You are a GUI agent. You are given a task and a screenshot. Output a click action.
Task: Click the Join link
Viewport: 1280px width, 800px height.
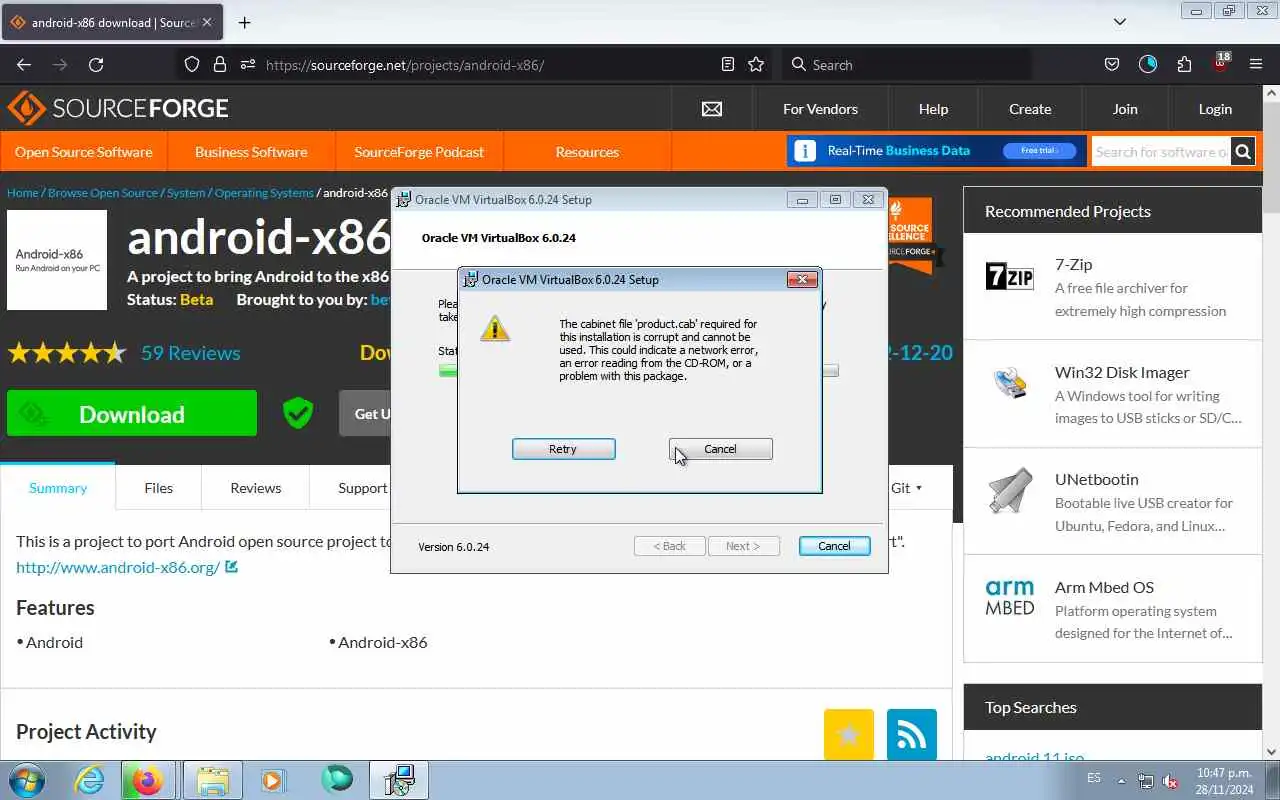(1125, 109)
